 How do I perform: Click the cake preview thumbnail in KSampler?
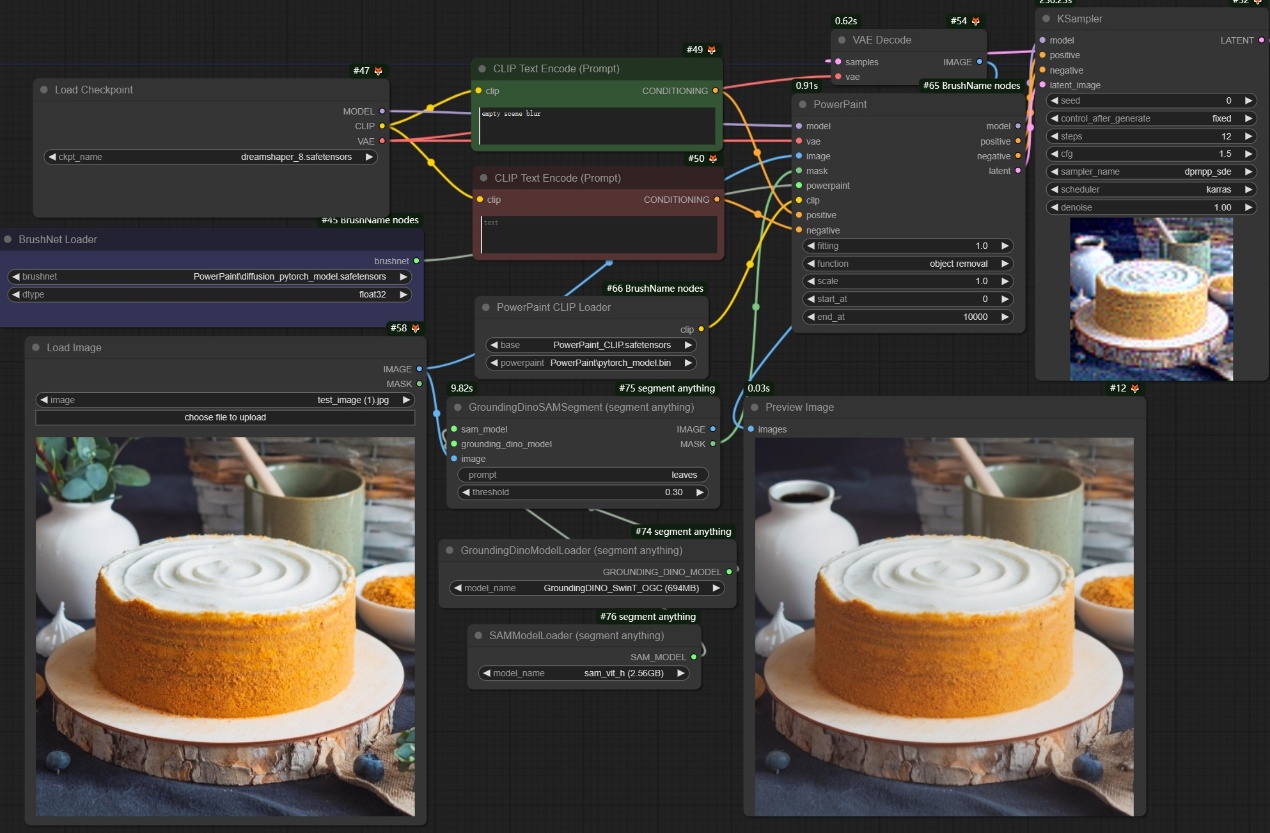point(1151,298)
